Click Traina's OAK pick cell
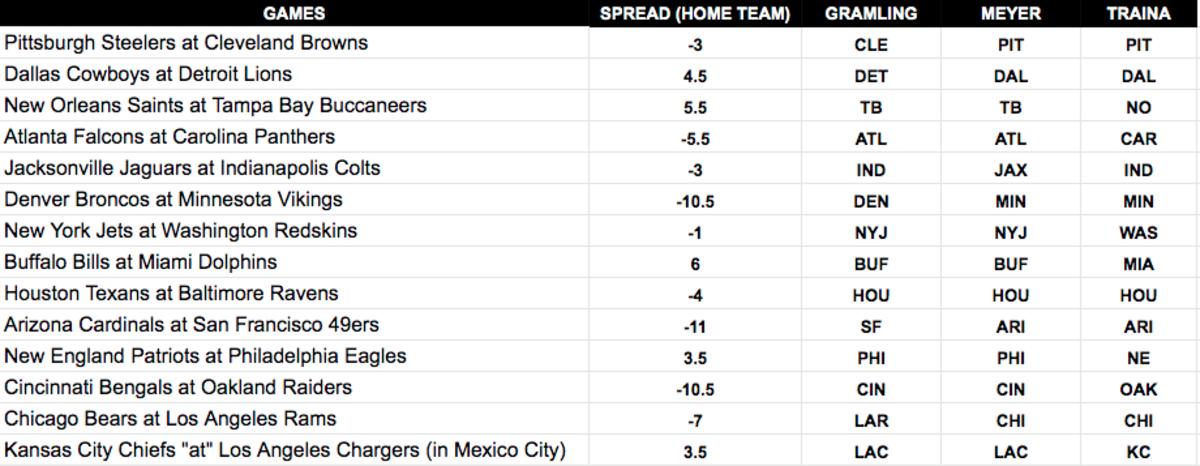 coord(1138,389)
